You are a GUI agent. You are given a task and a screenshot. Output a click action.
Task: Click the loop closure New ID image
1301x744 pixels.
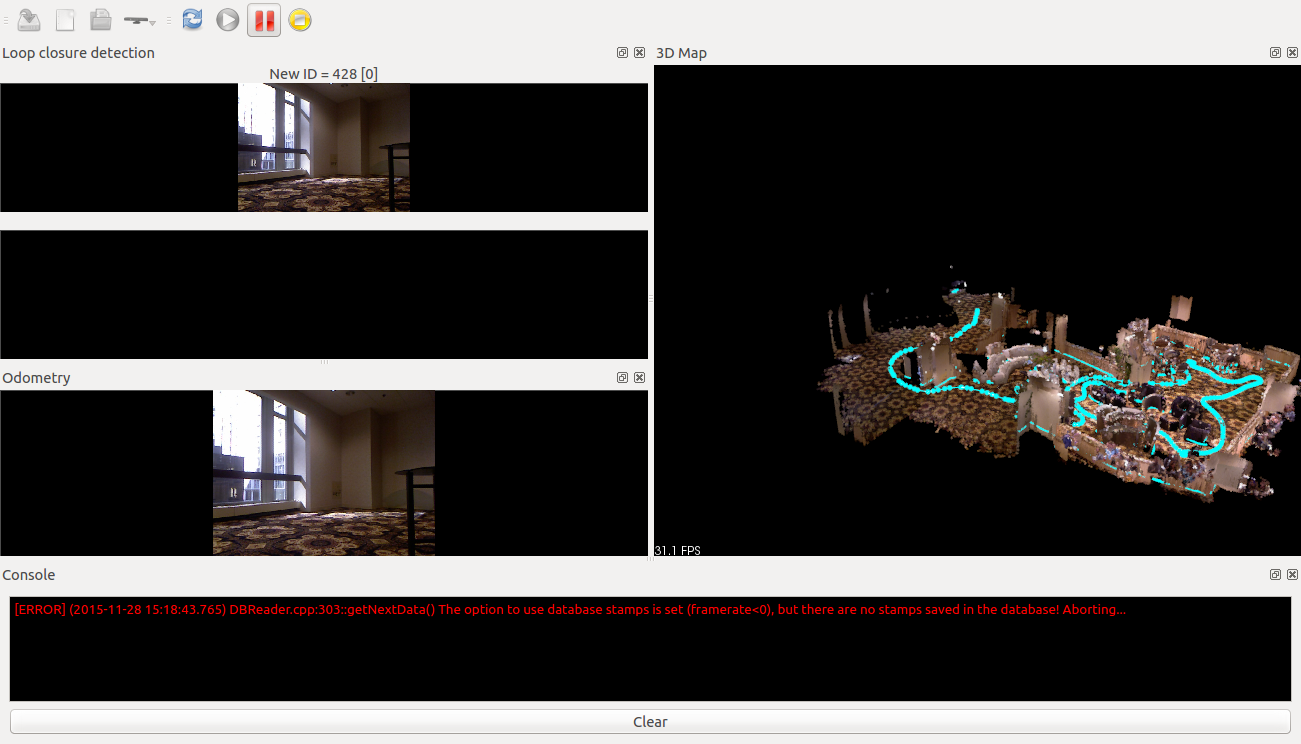(324, 147)
